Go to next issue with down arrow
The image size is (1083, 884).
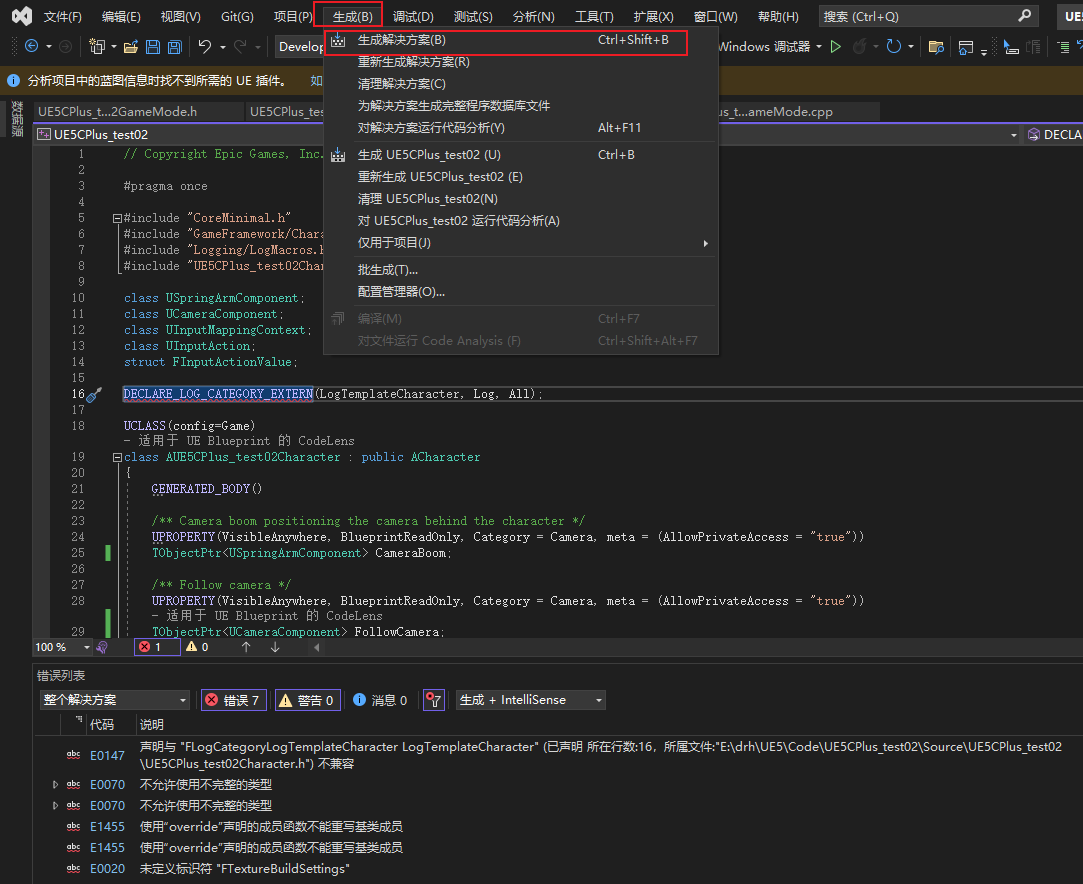pos(275,647)
